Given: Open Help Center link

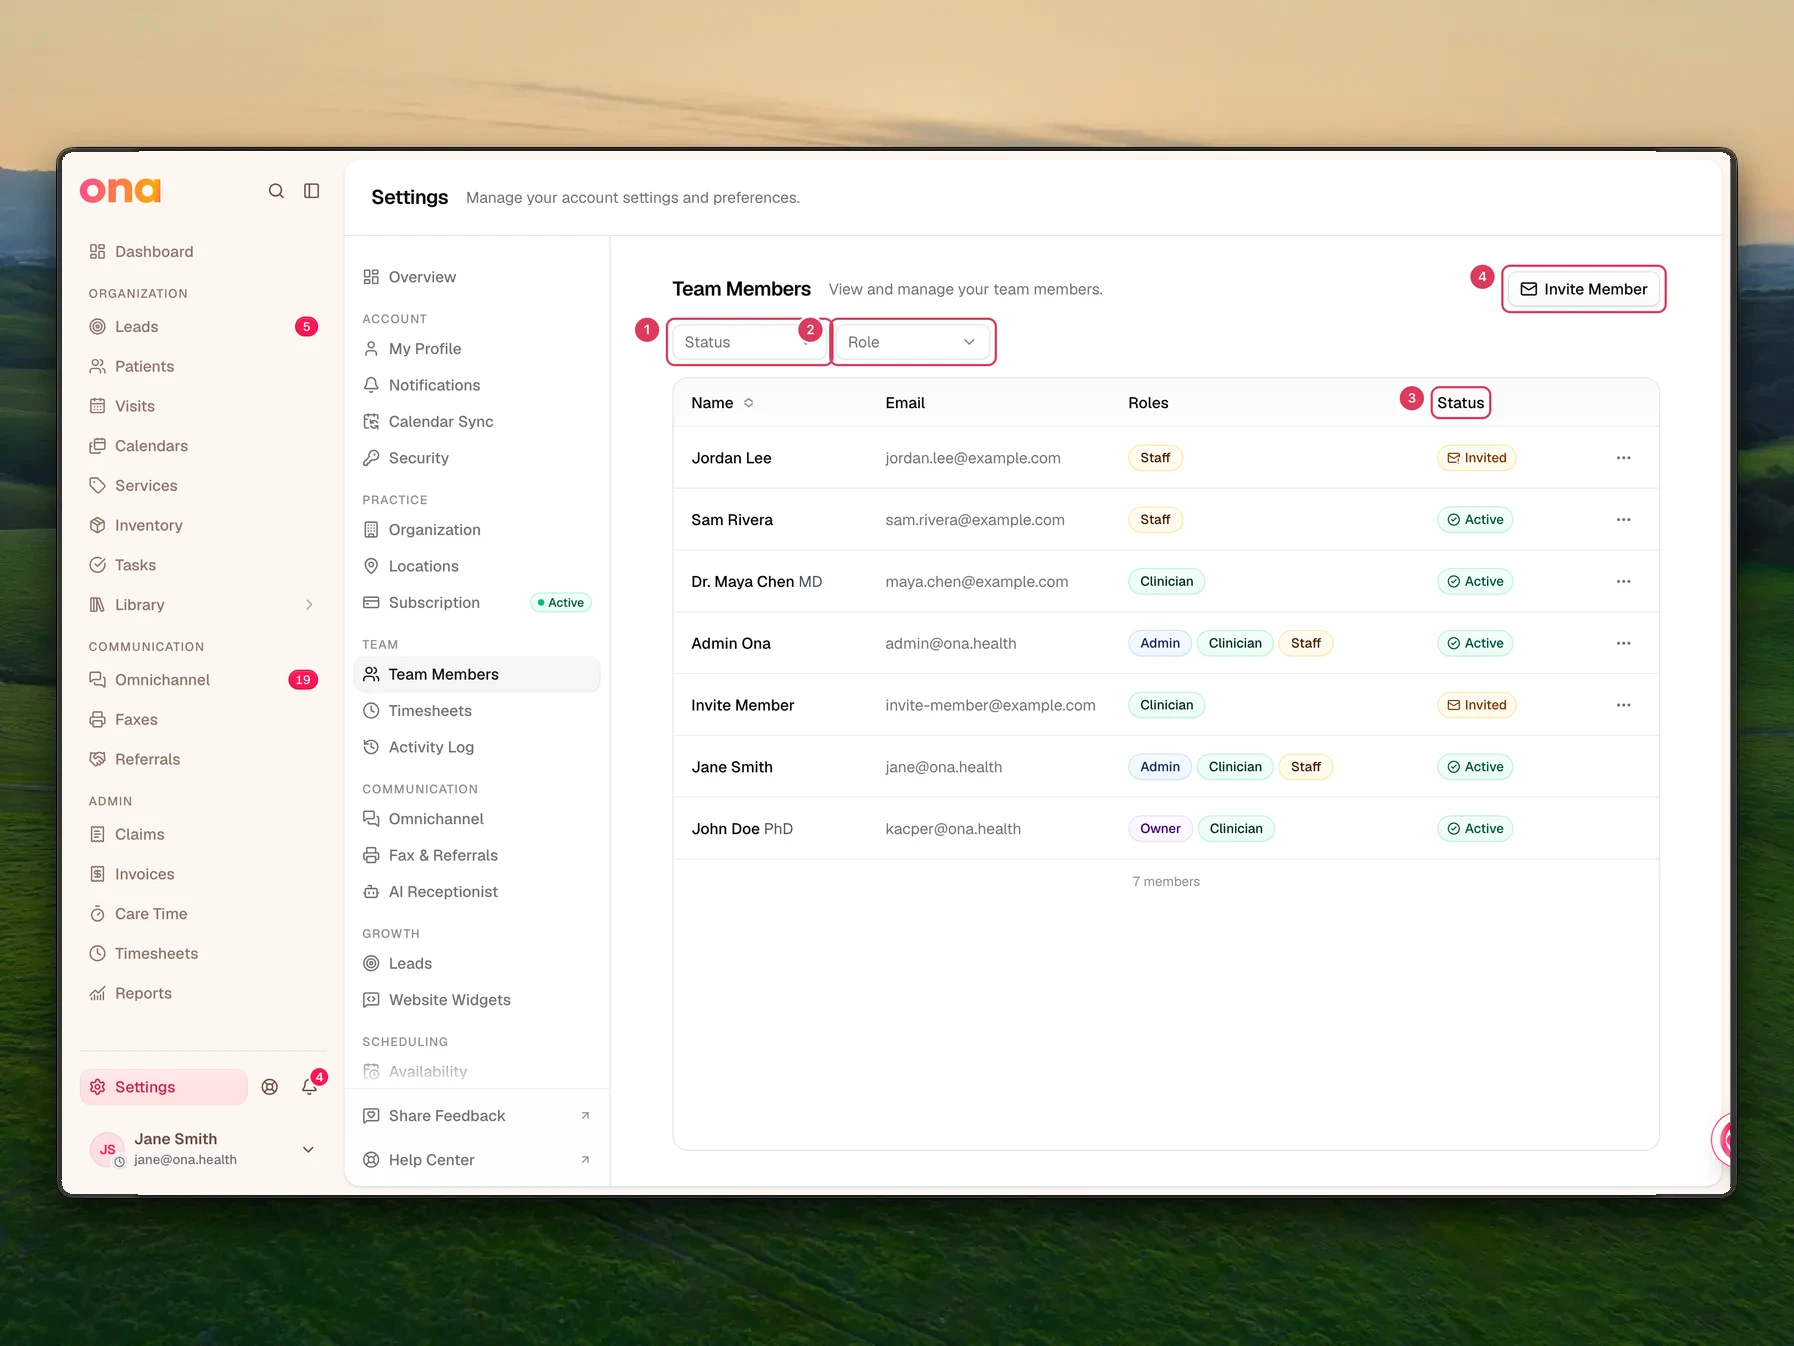Looking at the screenshot, I should tap(431, 1160).
